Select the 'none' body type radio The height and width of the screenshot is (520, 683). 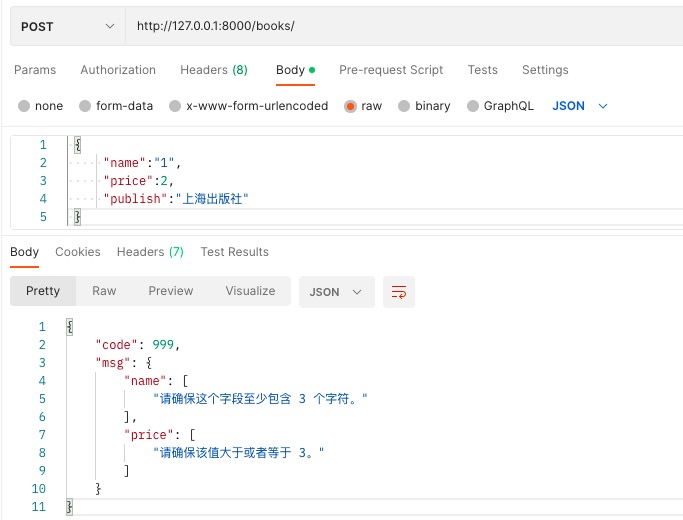(x=25, y=106)
